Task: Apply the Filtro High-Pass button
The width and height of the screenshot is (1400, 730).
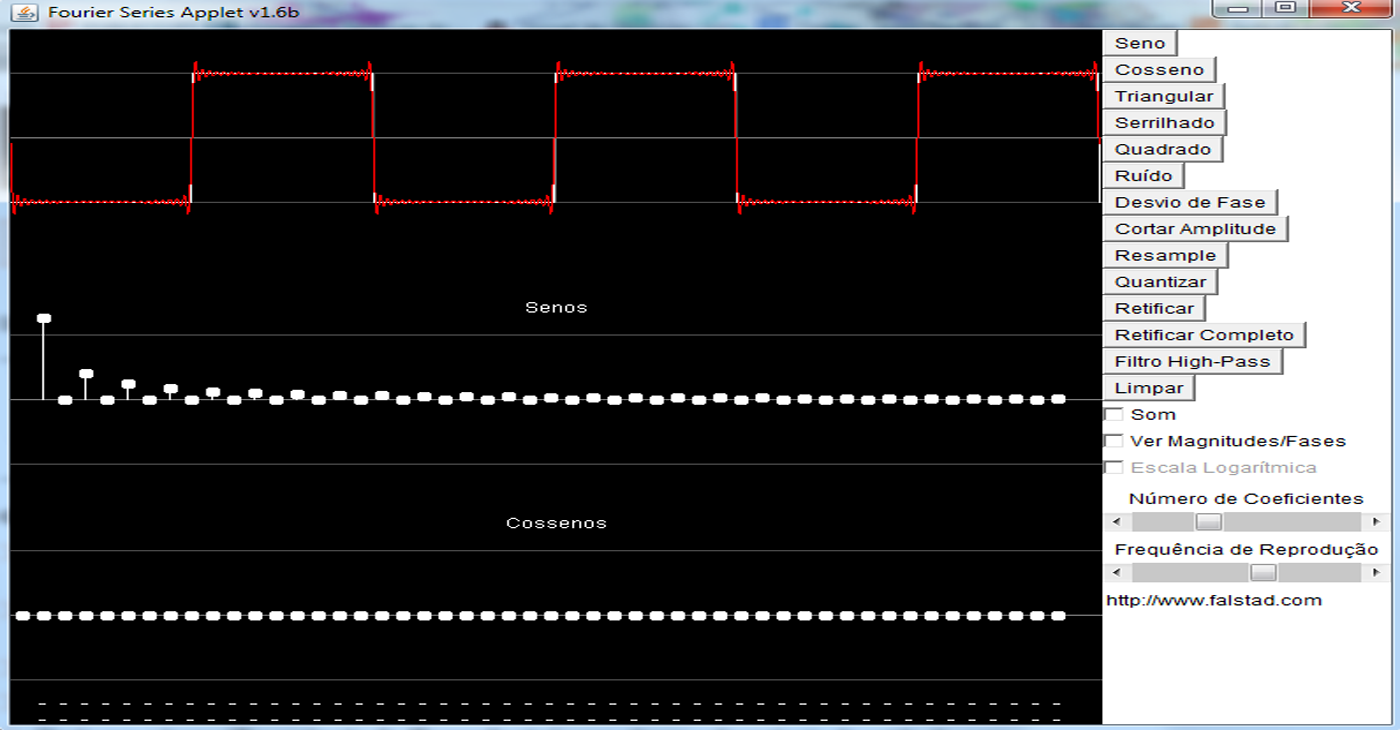Action: (1192, 361)
